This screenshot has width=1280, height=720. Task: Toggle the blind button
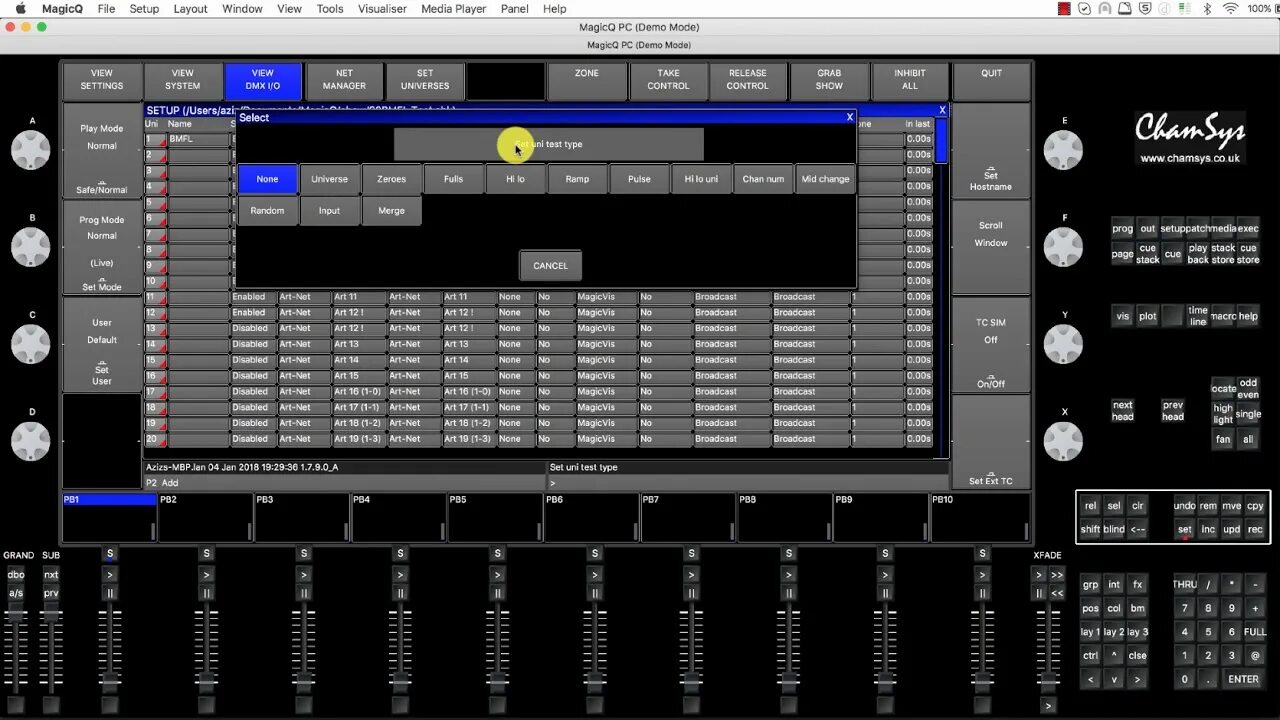[x=1113, y=529]
